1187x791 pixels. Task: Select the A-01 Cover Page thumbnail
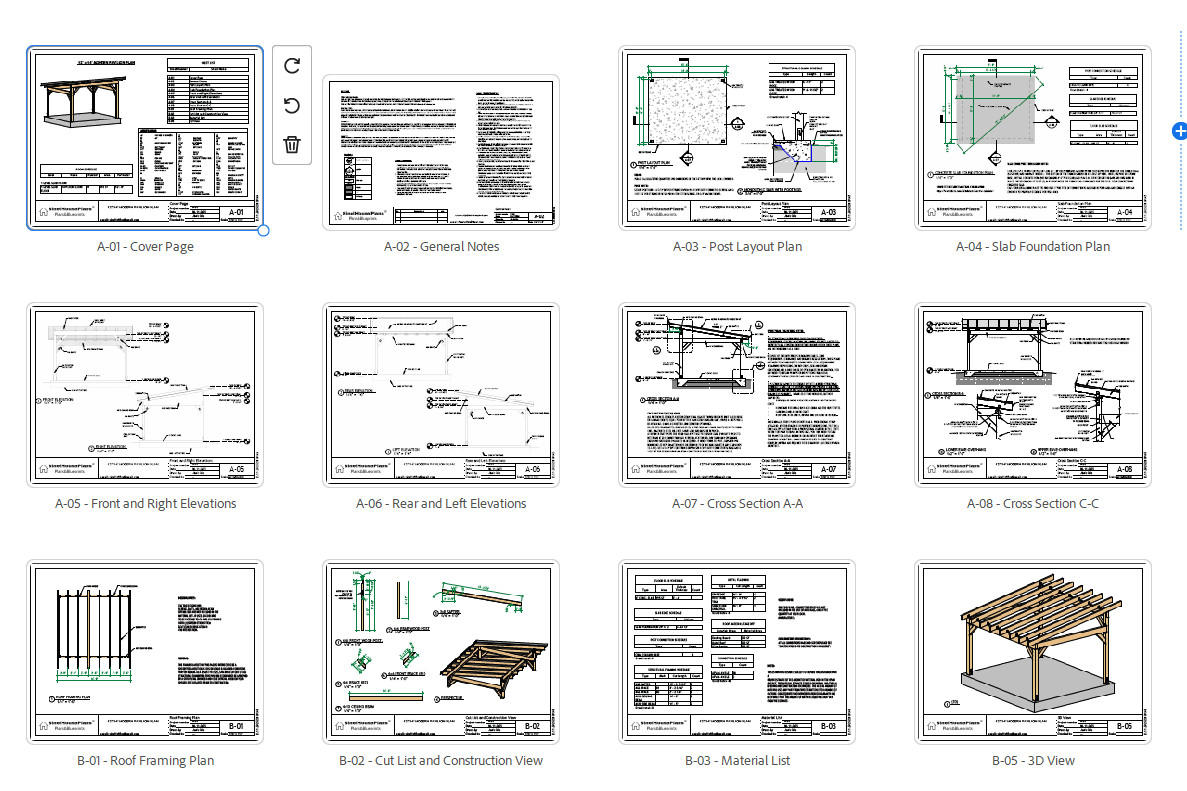pos(145,137)
